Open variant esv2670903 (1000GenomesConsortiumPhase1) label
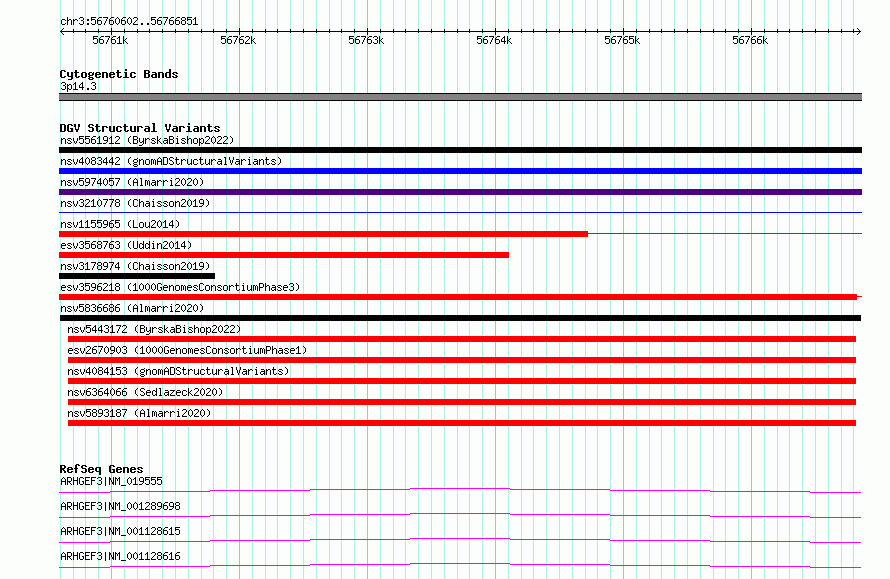The height and width of the screenshot is (579, 890). 187,350
